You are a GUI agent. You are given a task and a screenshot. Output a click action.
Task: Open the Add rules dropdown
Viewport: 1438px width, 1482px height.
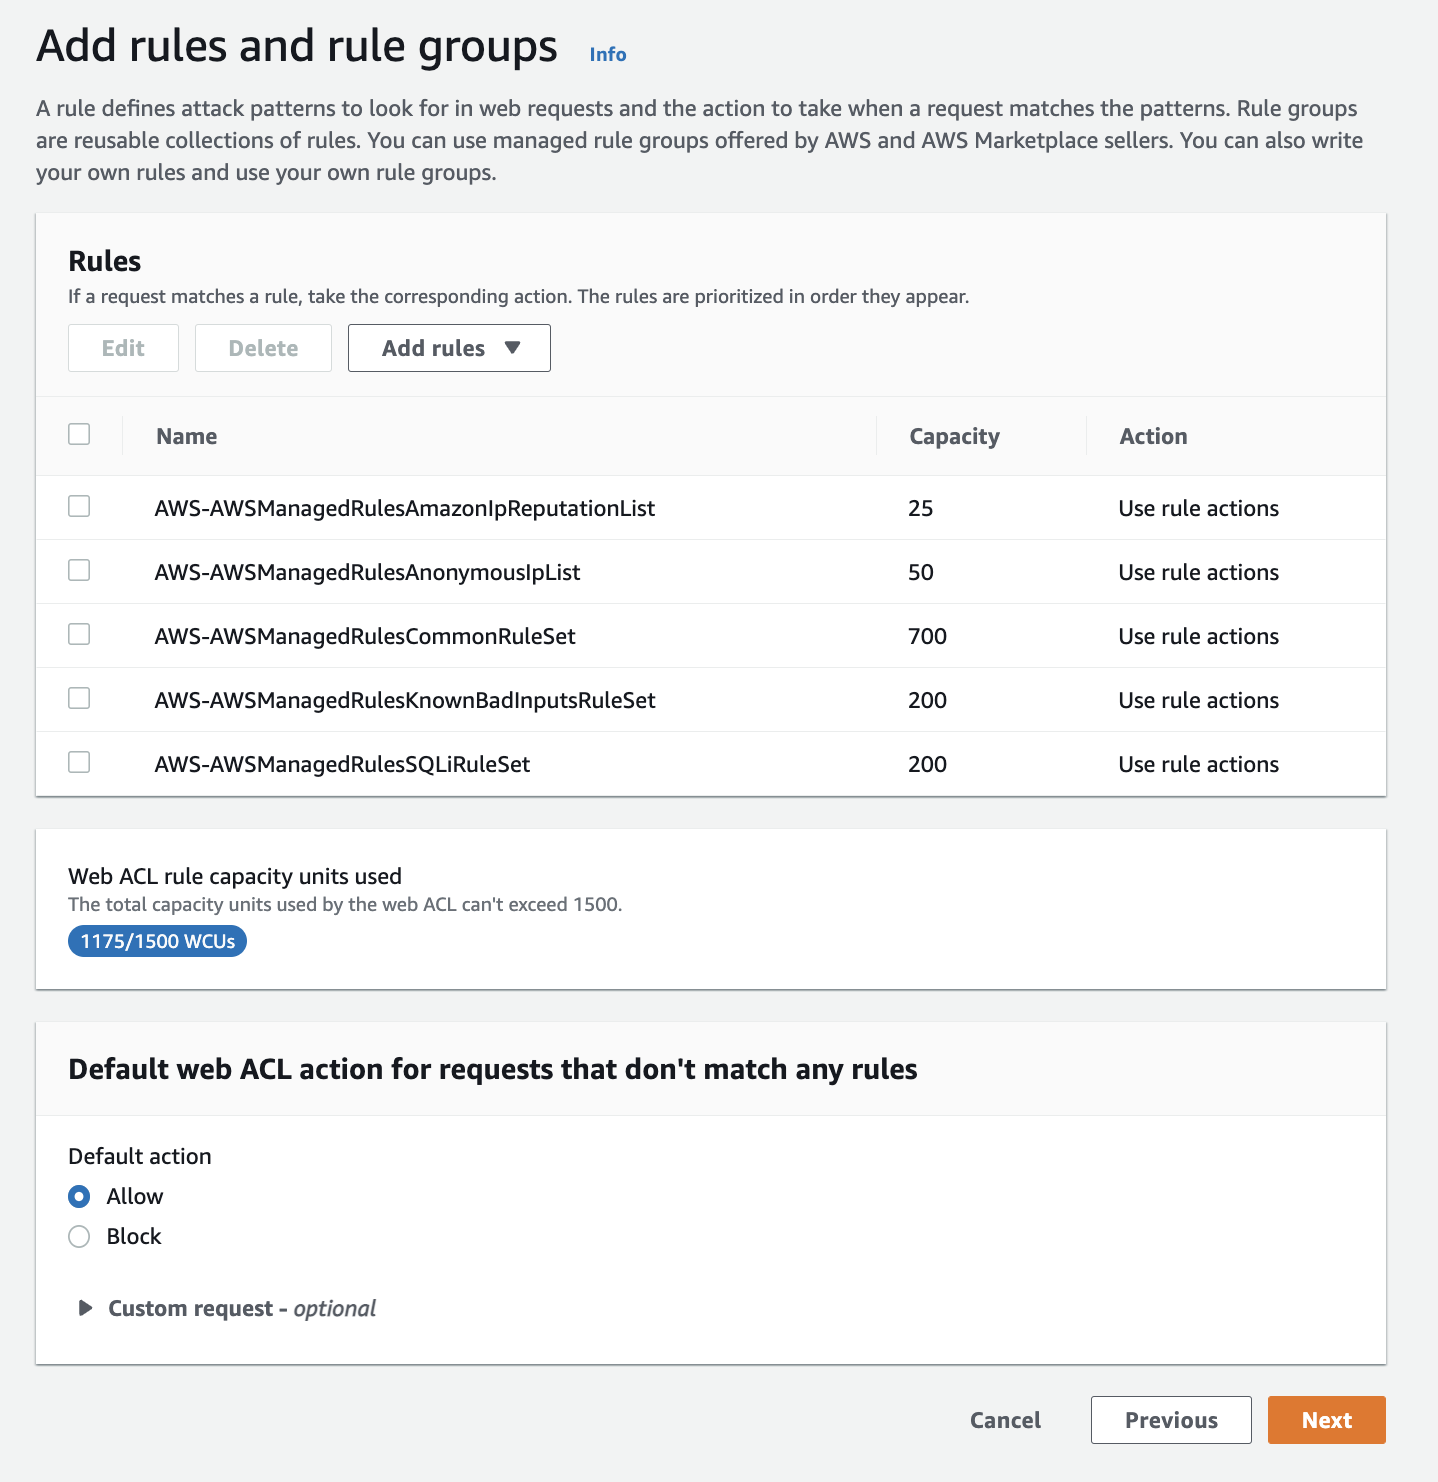click(449, 348)
